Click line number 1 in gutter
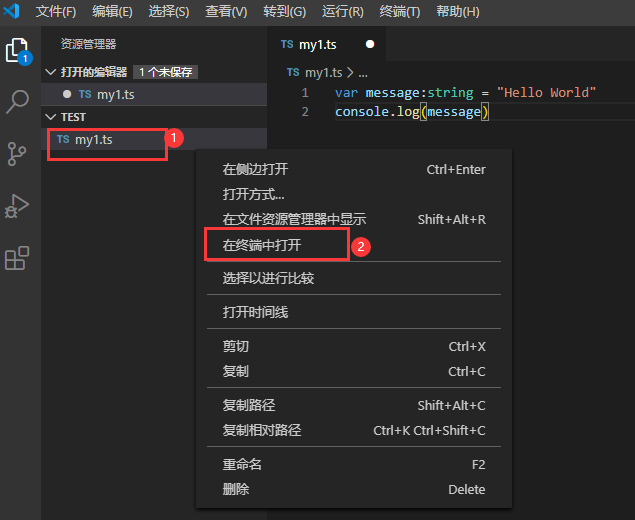This screenshot has width=635, height=520. tap(305, 93)
